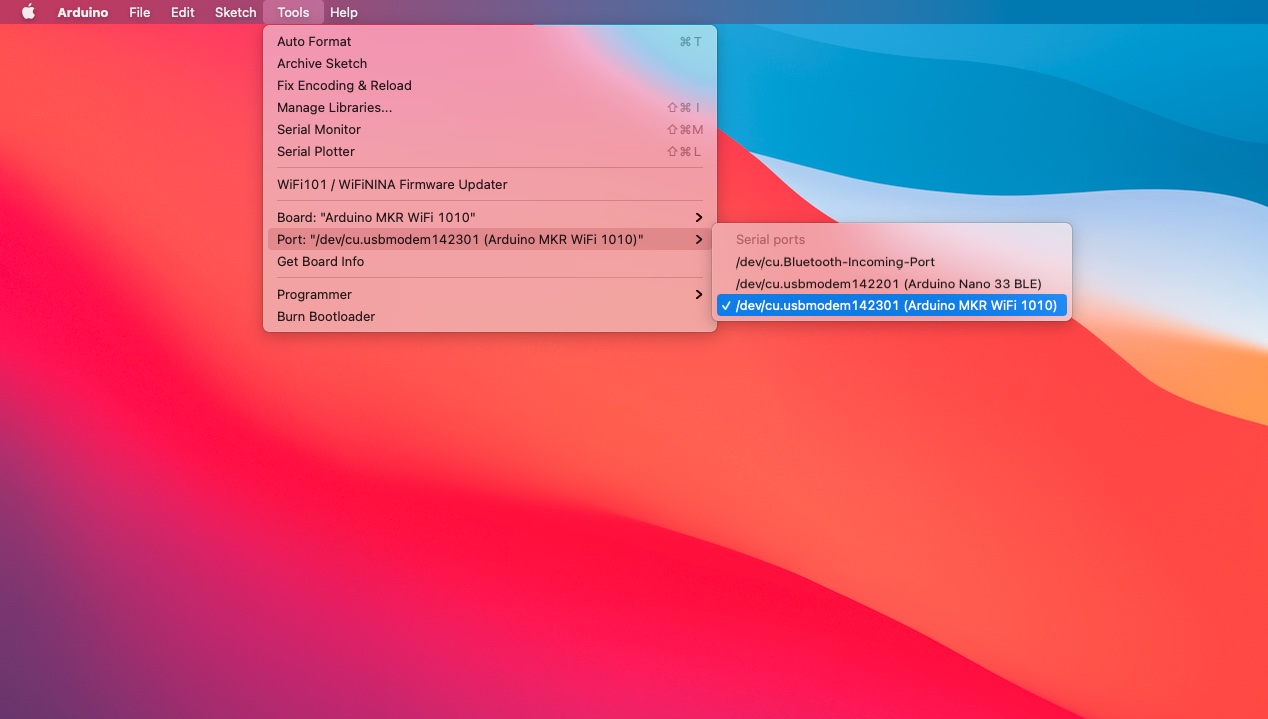The image size is (1268, 719).
Task: Choose Archive Sketch from Tools
Action: point(322,64)
